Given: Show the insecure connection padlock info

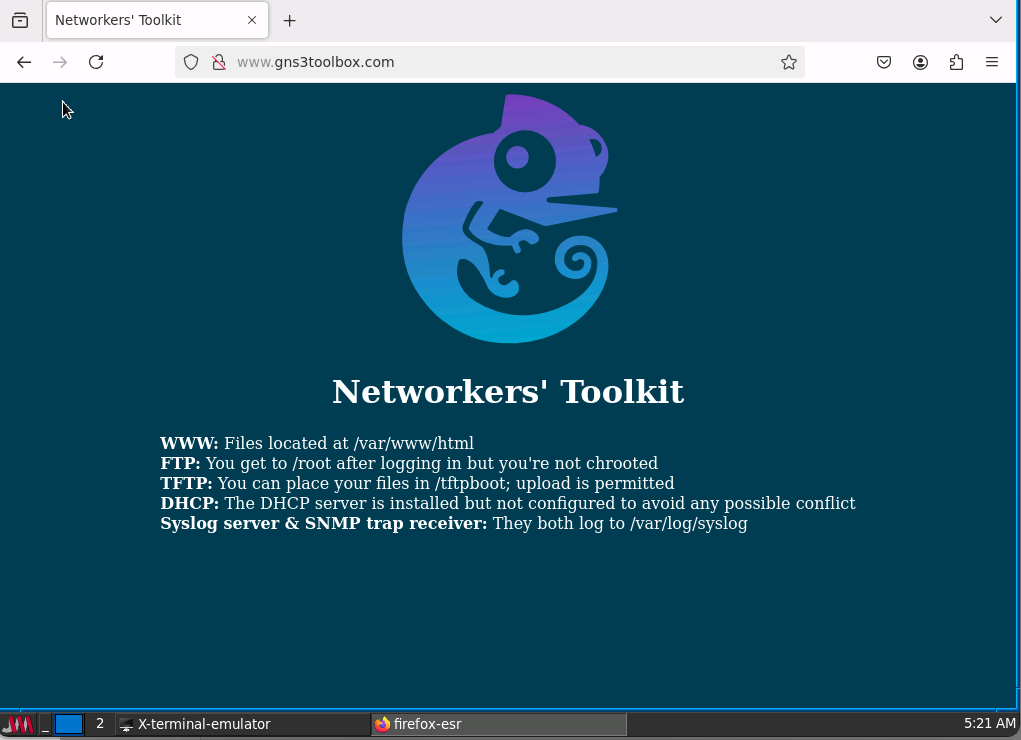Looking at the screenshot, I should click(219, 62).
